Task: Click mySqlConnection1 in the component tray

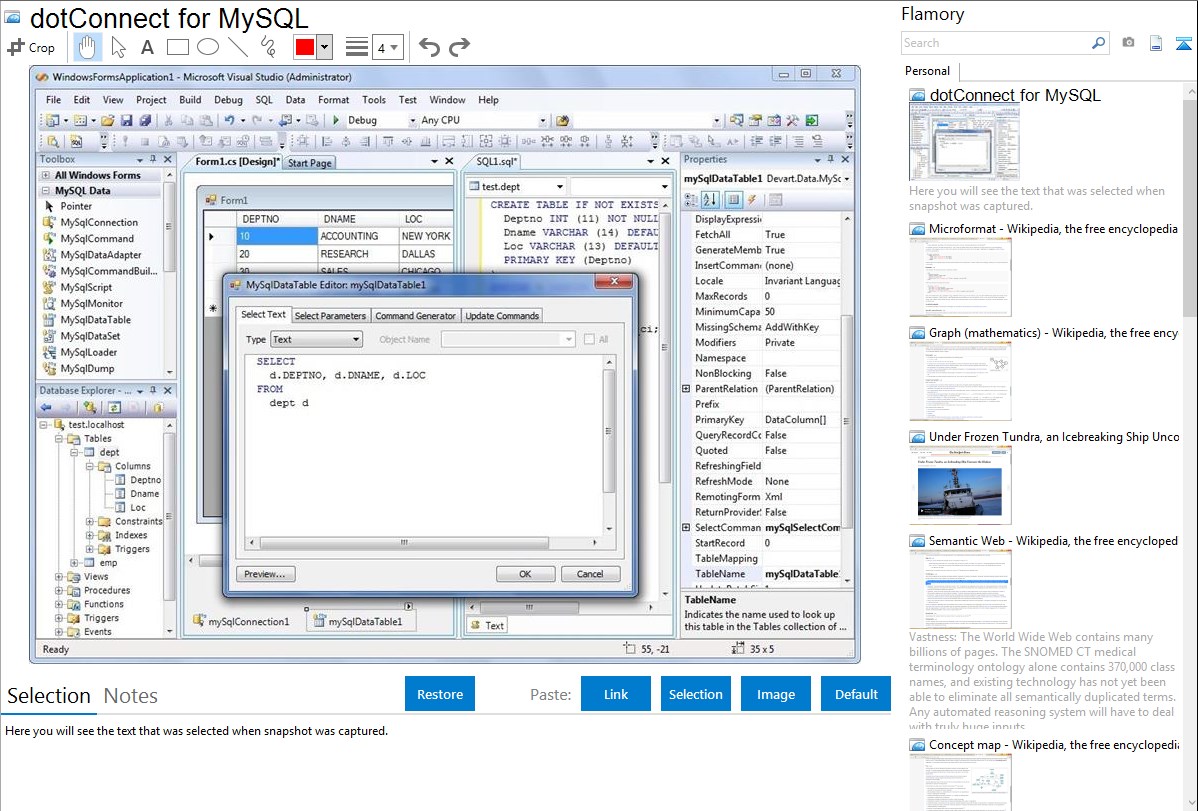Action: pos(241,621)
